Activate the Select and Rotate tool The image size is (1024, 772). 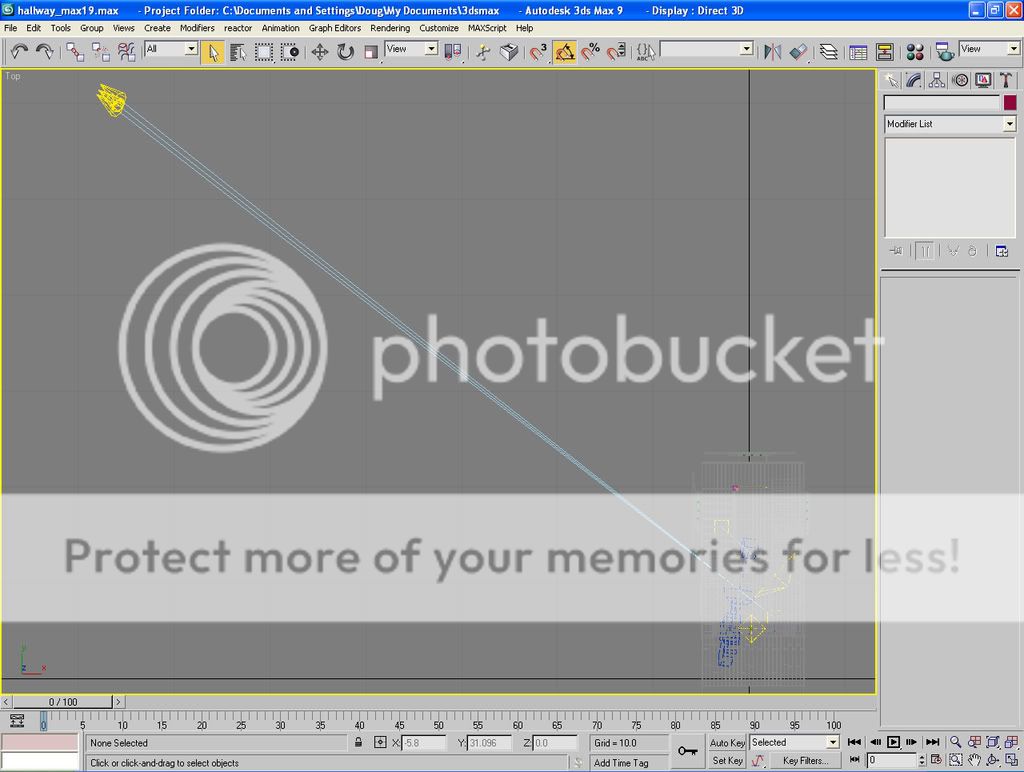click(x=345, y=51)
